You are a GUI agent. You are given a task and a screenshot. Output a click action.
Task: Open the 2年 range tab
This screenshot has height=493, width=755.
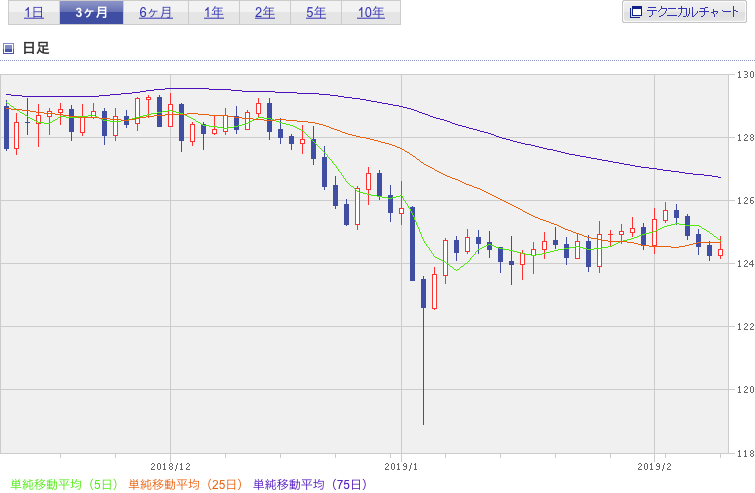(x=265, y=13)
